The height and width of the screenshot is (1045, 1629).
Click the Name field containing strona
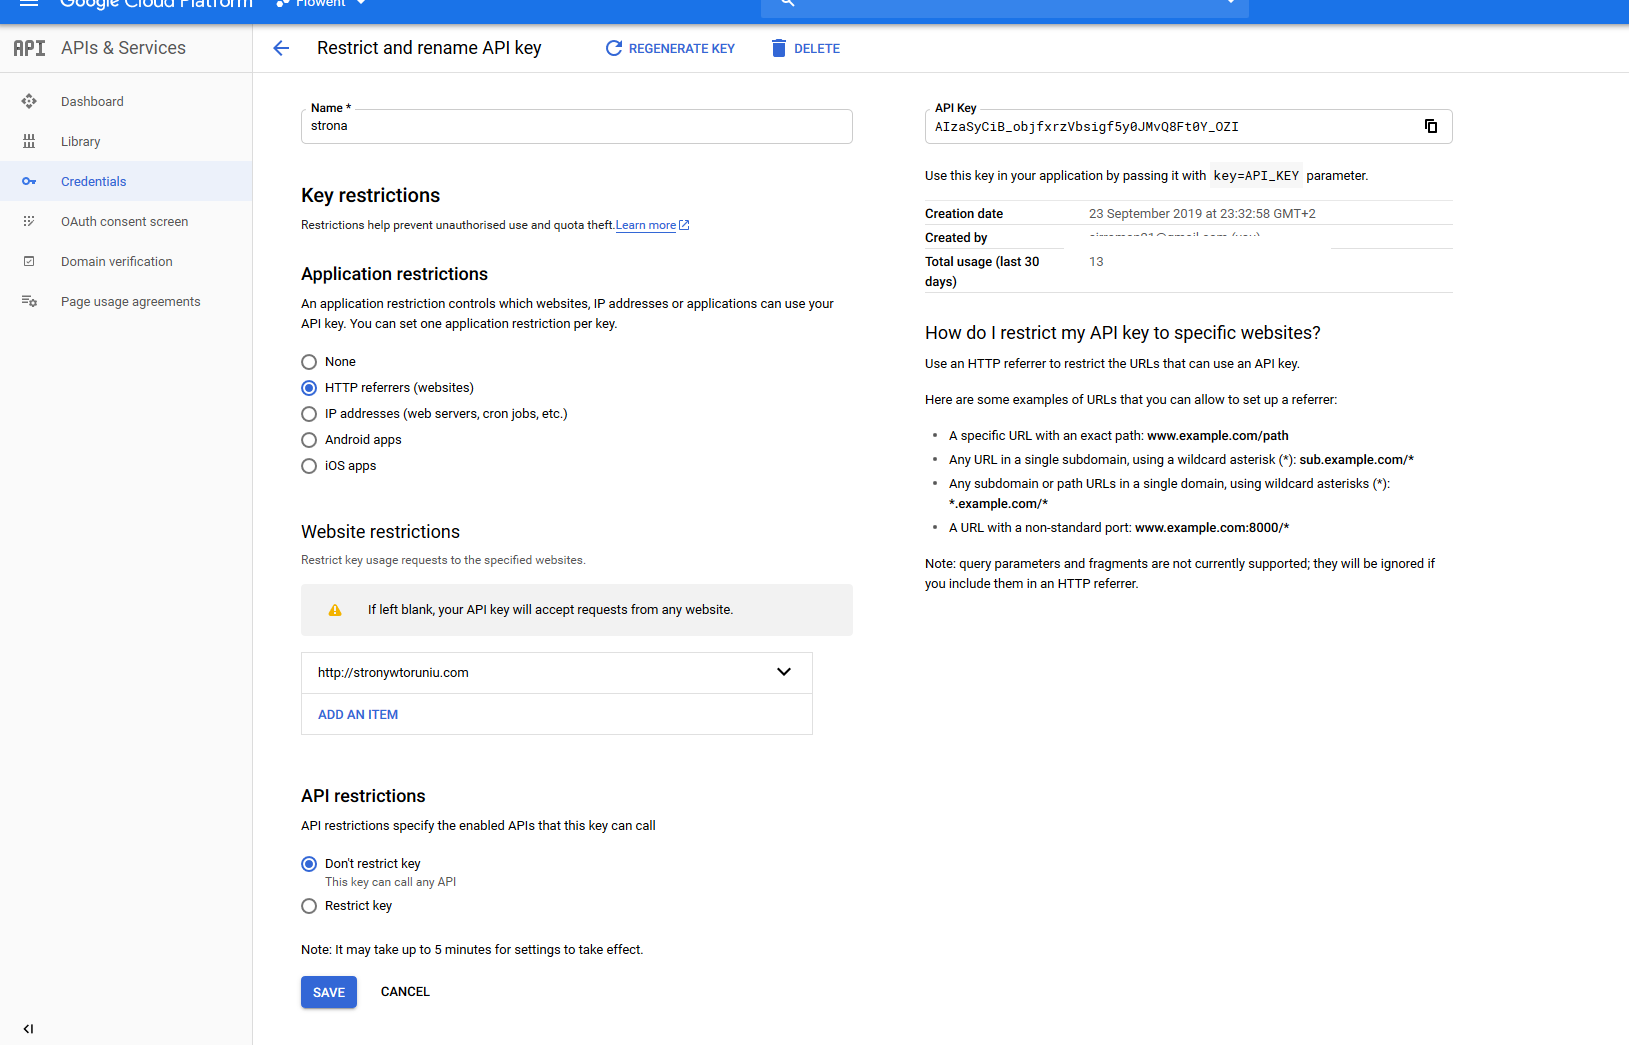[x=577, y=126]
